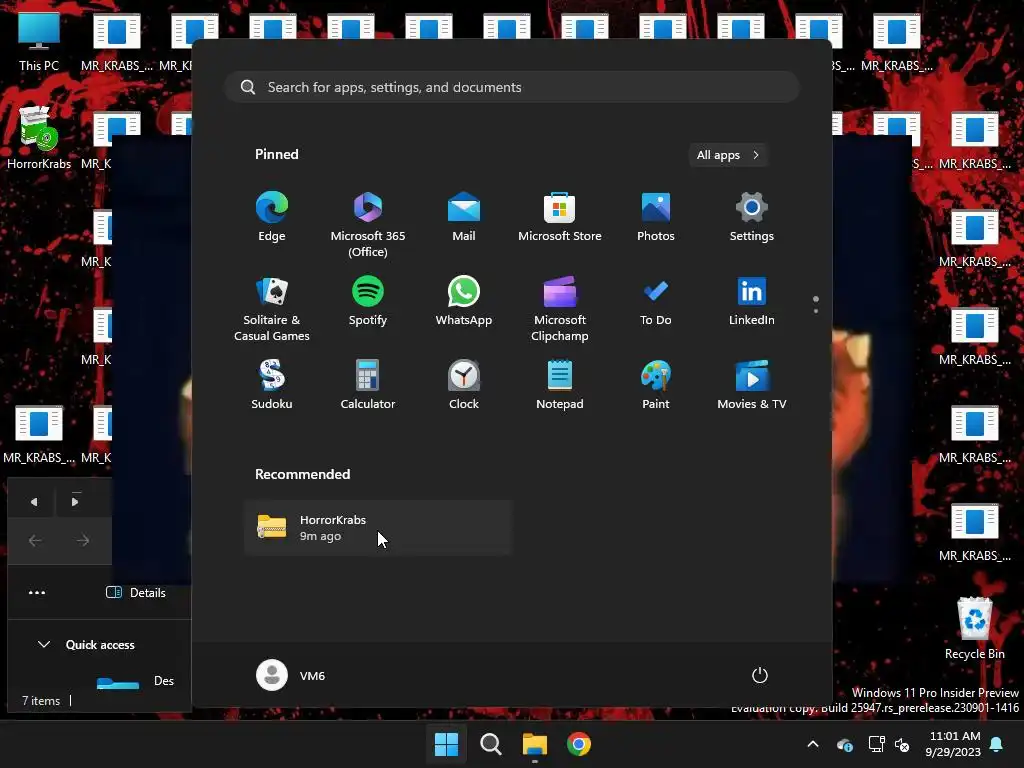1024x768 pixels.
Task: Launch Spotify from Start menu
Action: [x=368, y=301]
